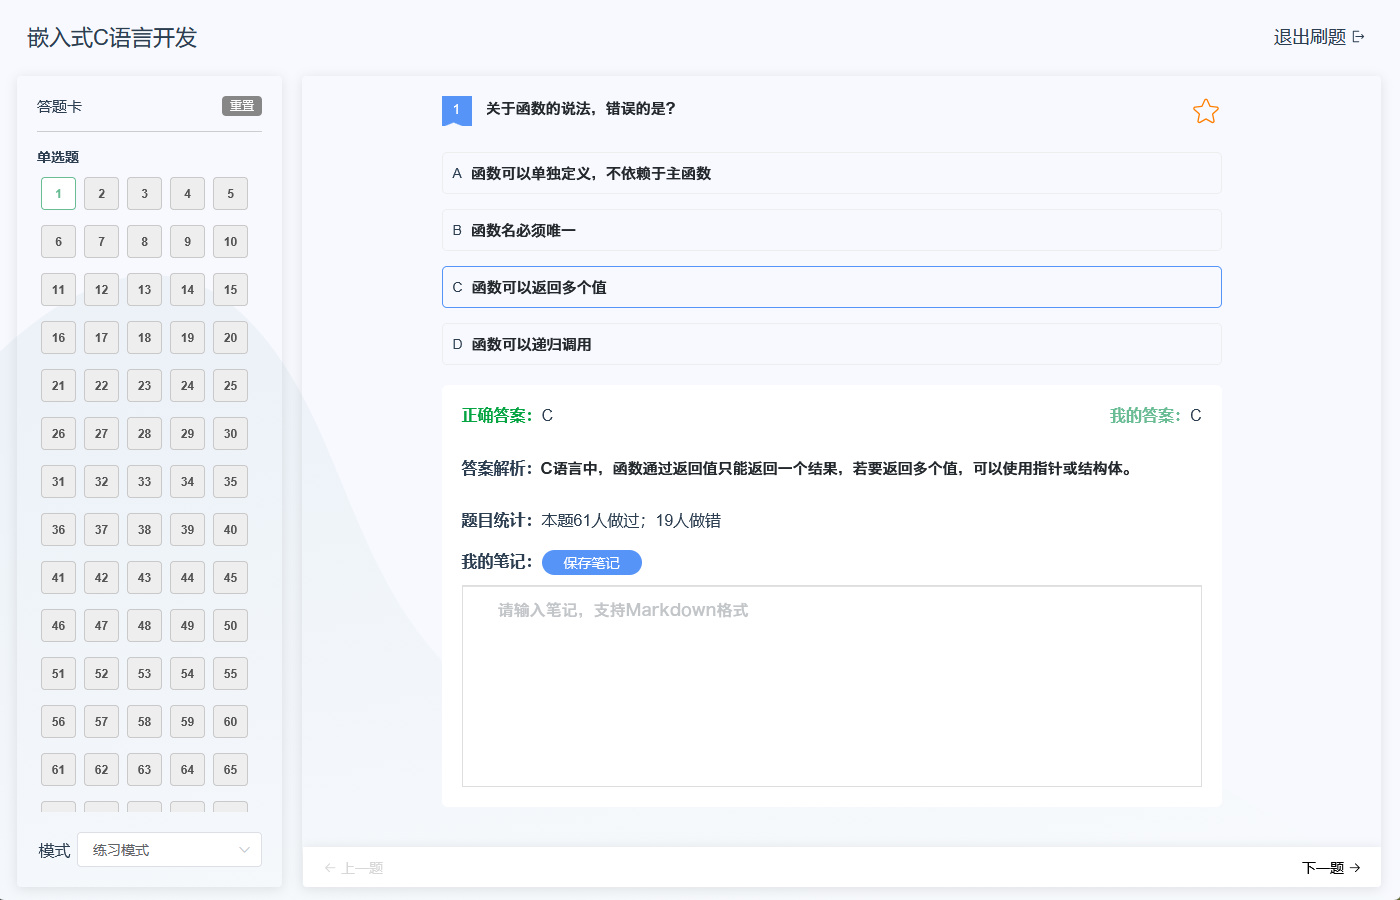Open question 48 from the answer card

[x=144, y=626]
